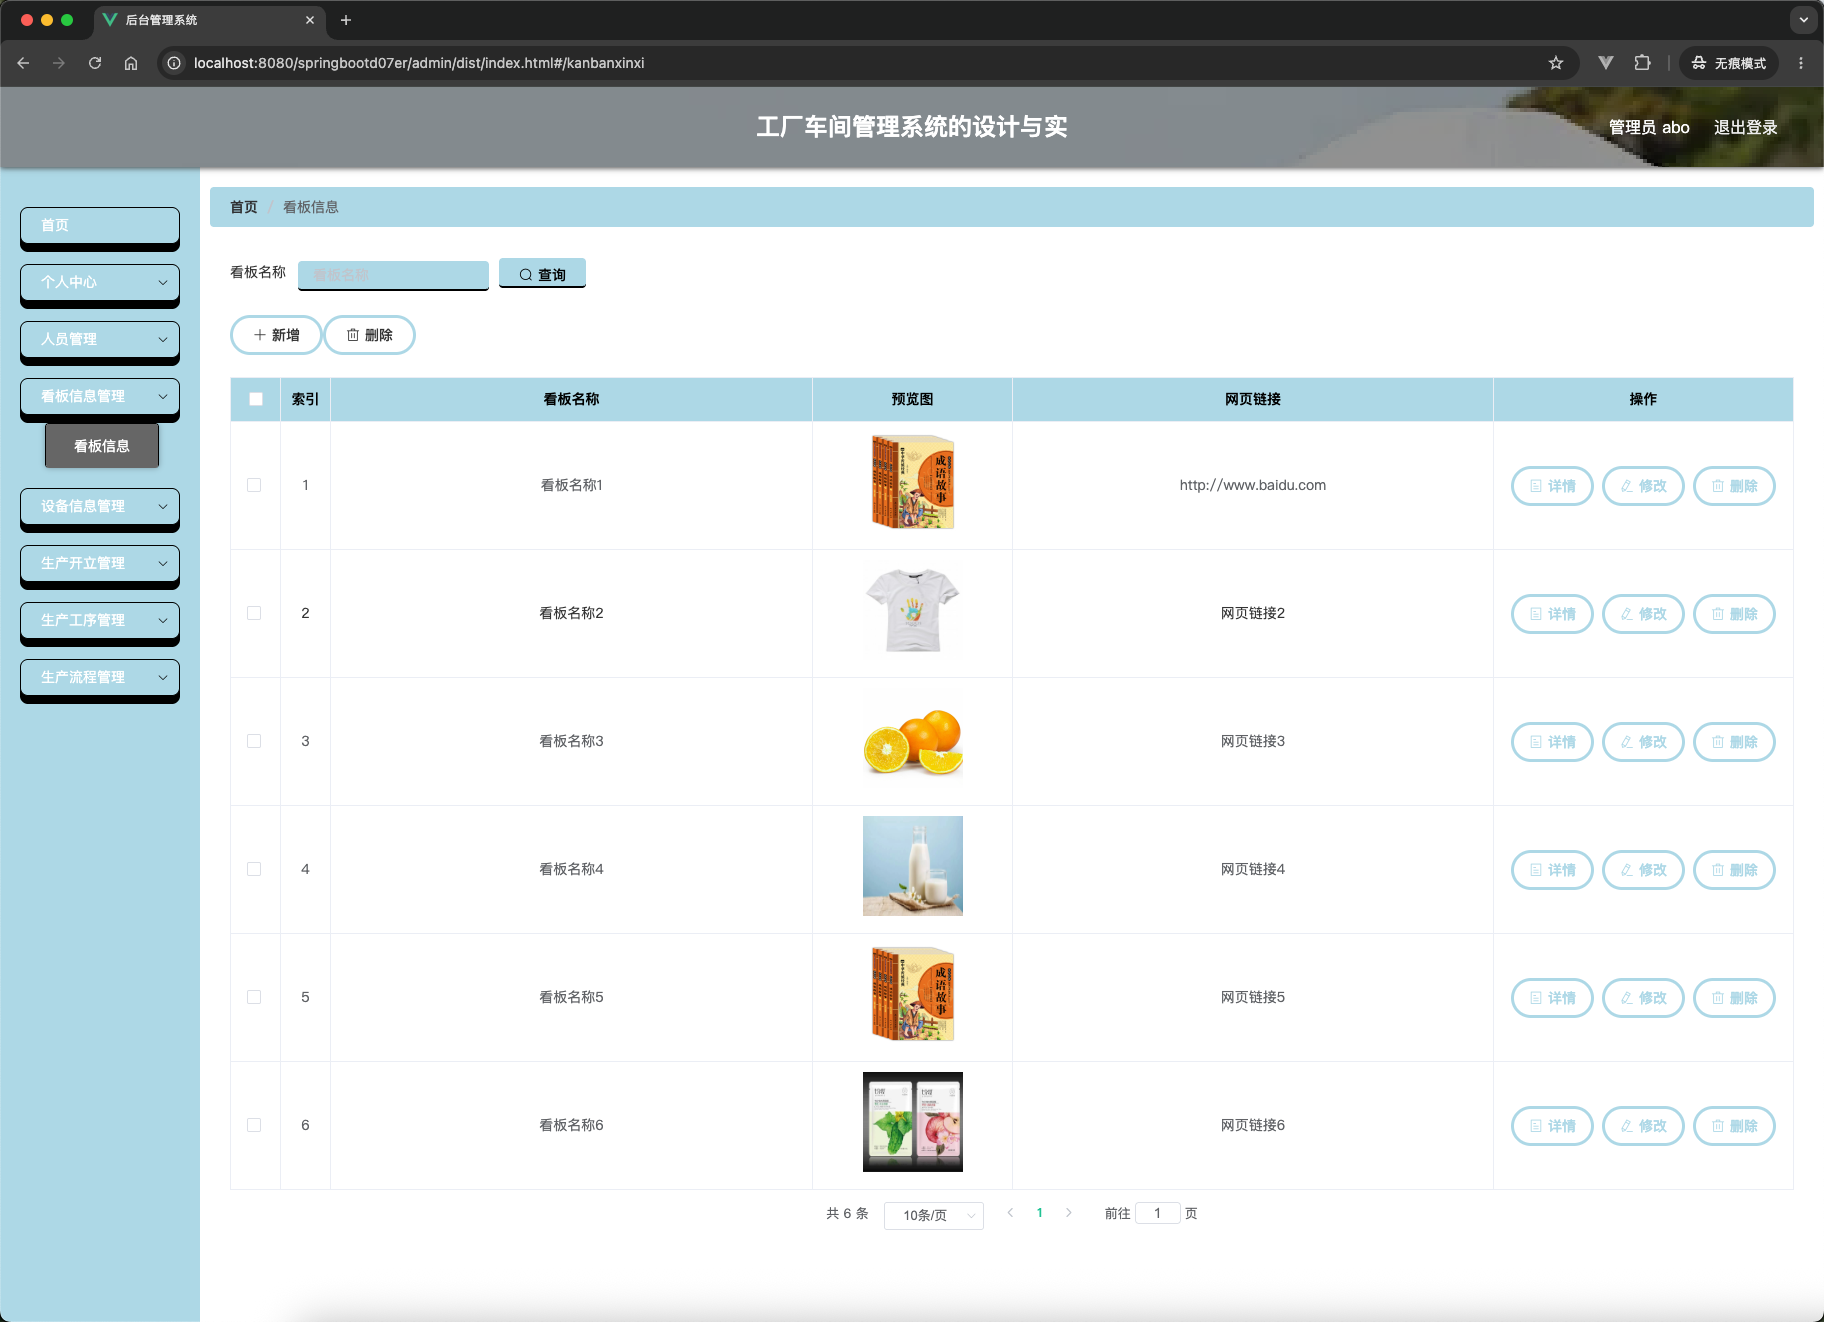
Task: Click the 新增 add button
Action: pos(276,335)
